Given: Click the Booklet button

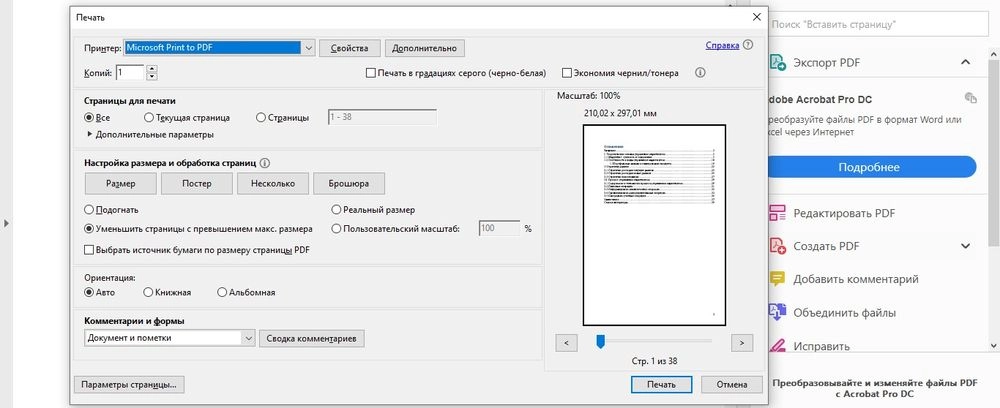Looking at the screenshot, I should [x=349, y=184].
